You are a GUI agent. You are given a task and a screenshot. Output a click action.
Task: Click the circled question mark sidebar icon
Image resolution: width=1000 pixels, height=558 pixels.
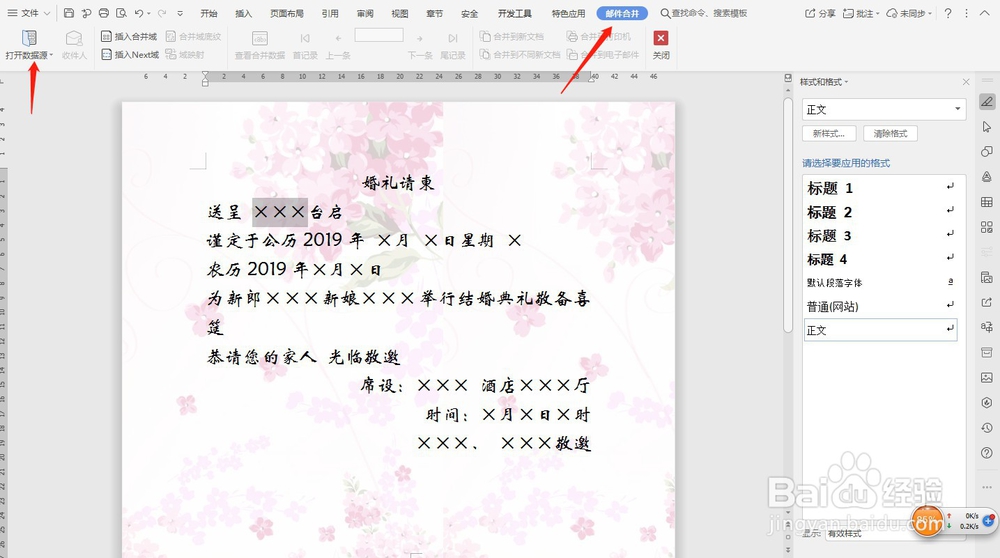click(987, 453)
